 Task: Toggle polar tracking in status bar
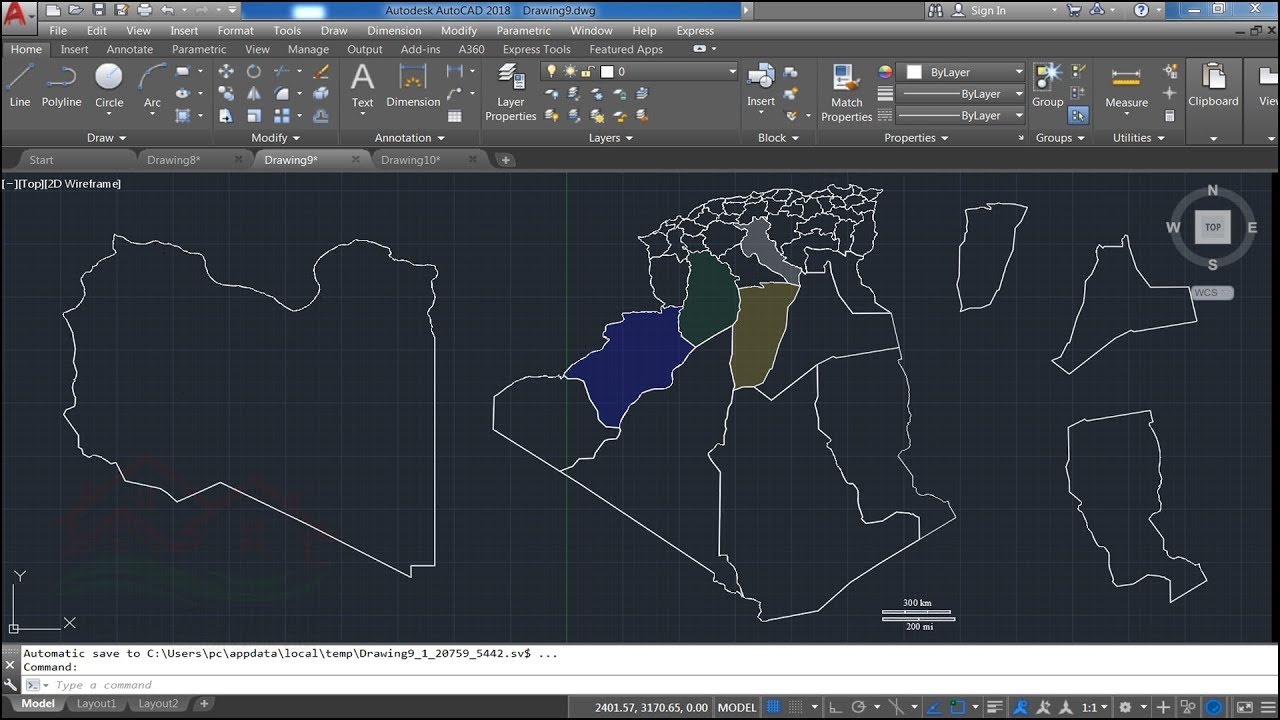(859, 707)
